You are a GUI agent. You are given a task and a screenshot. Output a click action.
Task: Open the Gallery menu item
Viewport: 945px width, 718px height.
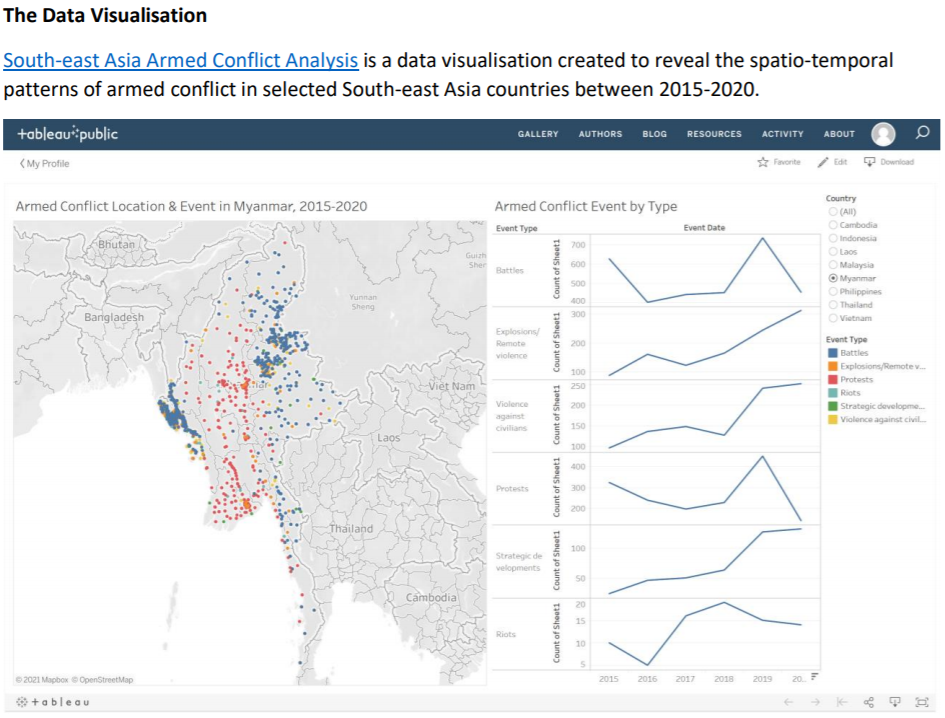coord(538,134)
